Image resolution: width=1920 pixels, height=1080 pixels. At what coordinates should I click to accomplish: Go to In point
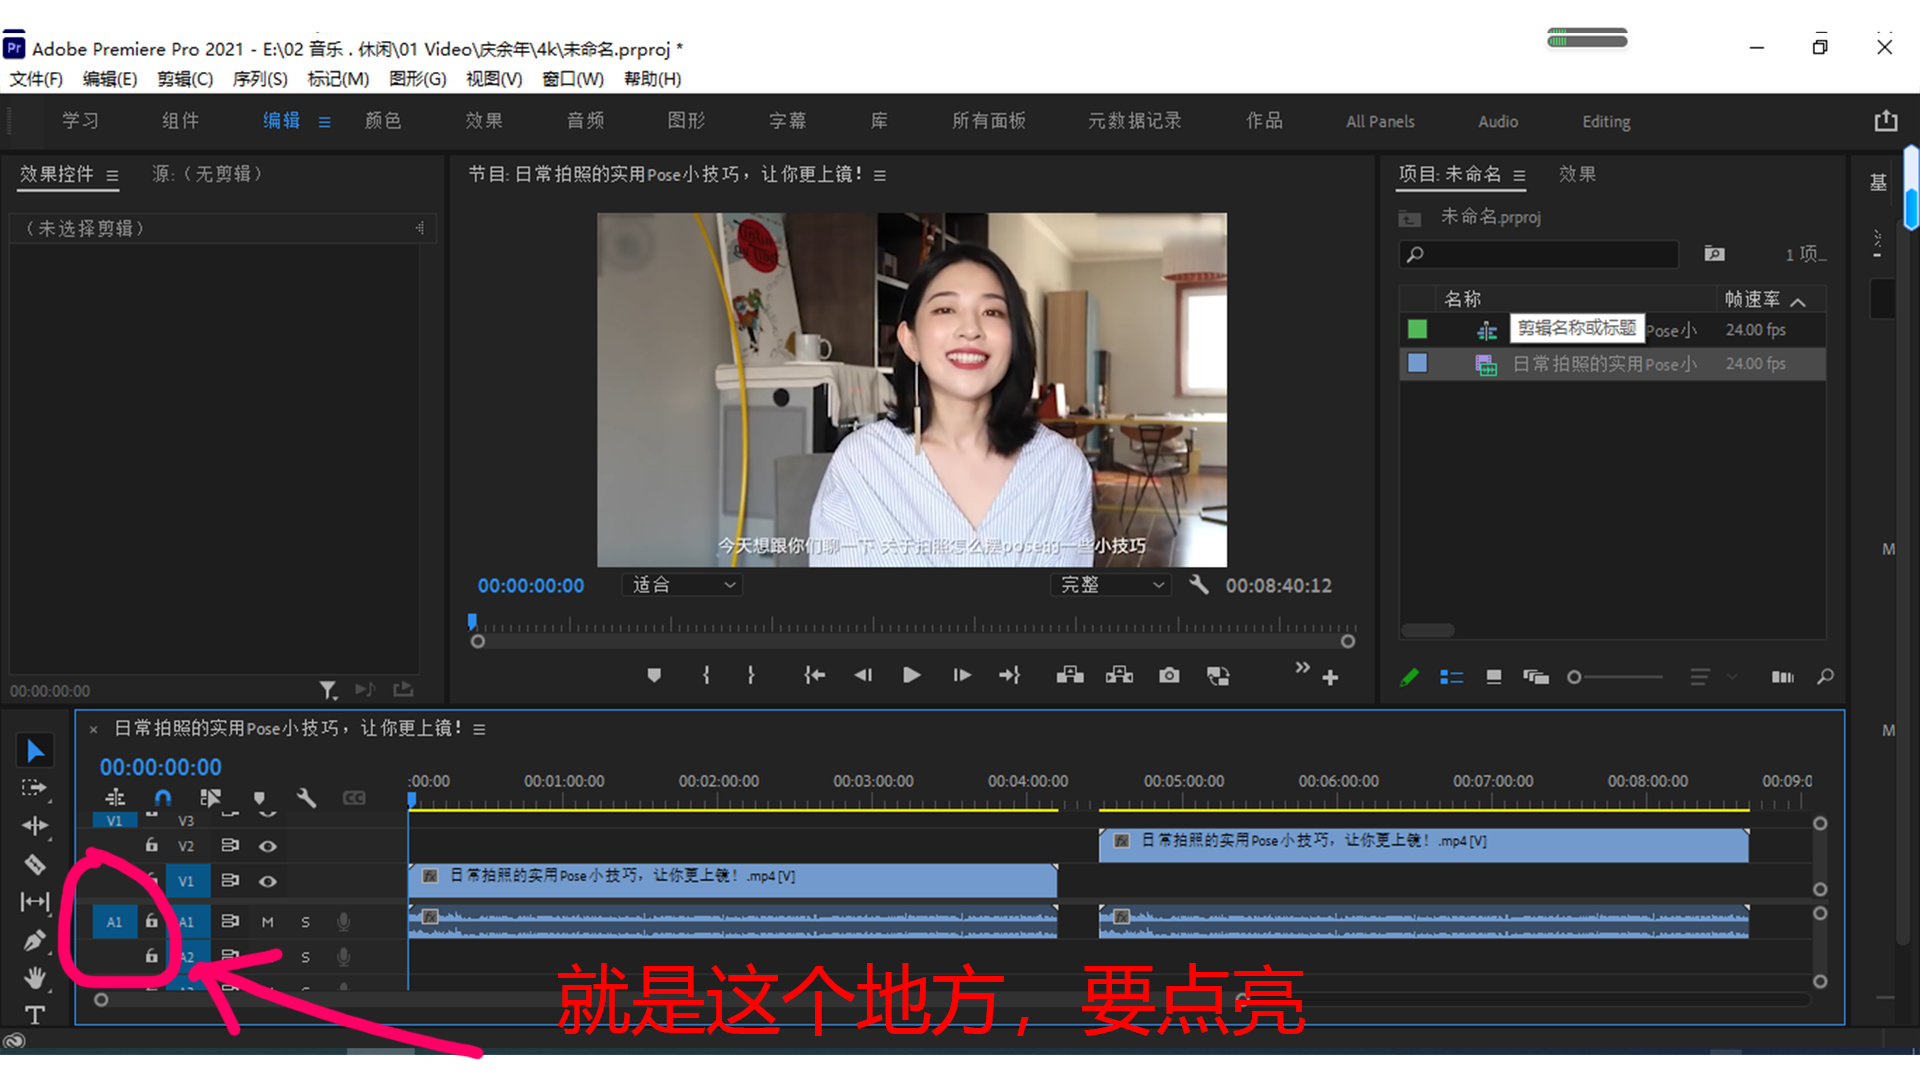pos(814,676)
